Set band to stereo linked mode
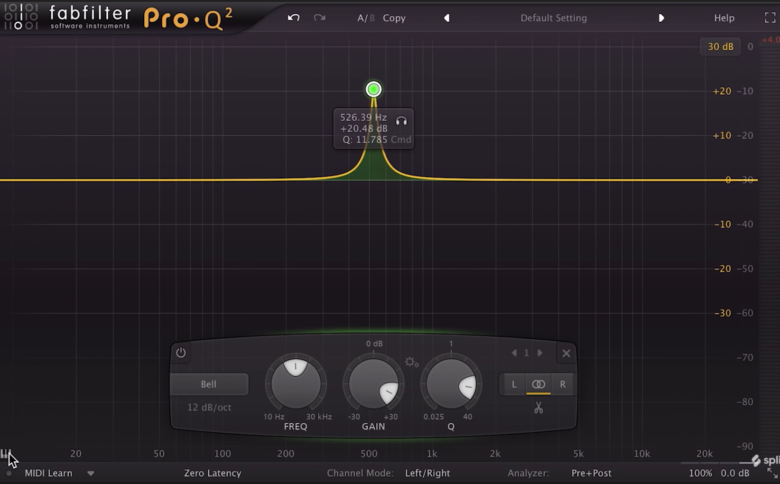 tap(538, 384)
